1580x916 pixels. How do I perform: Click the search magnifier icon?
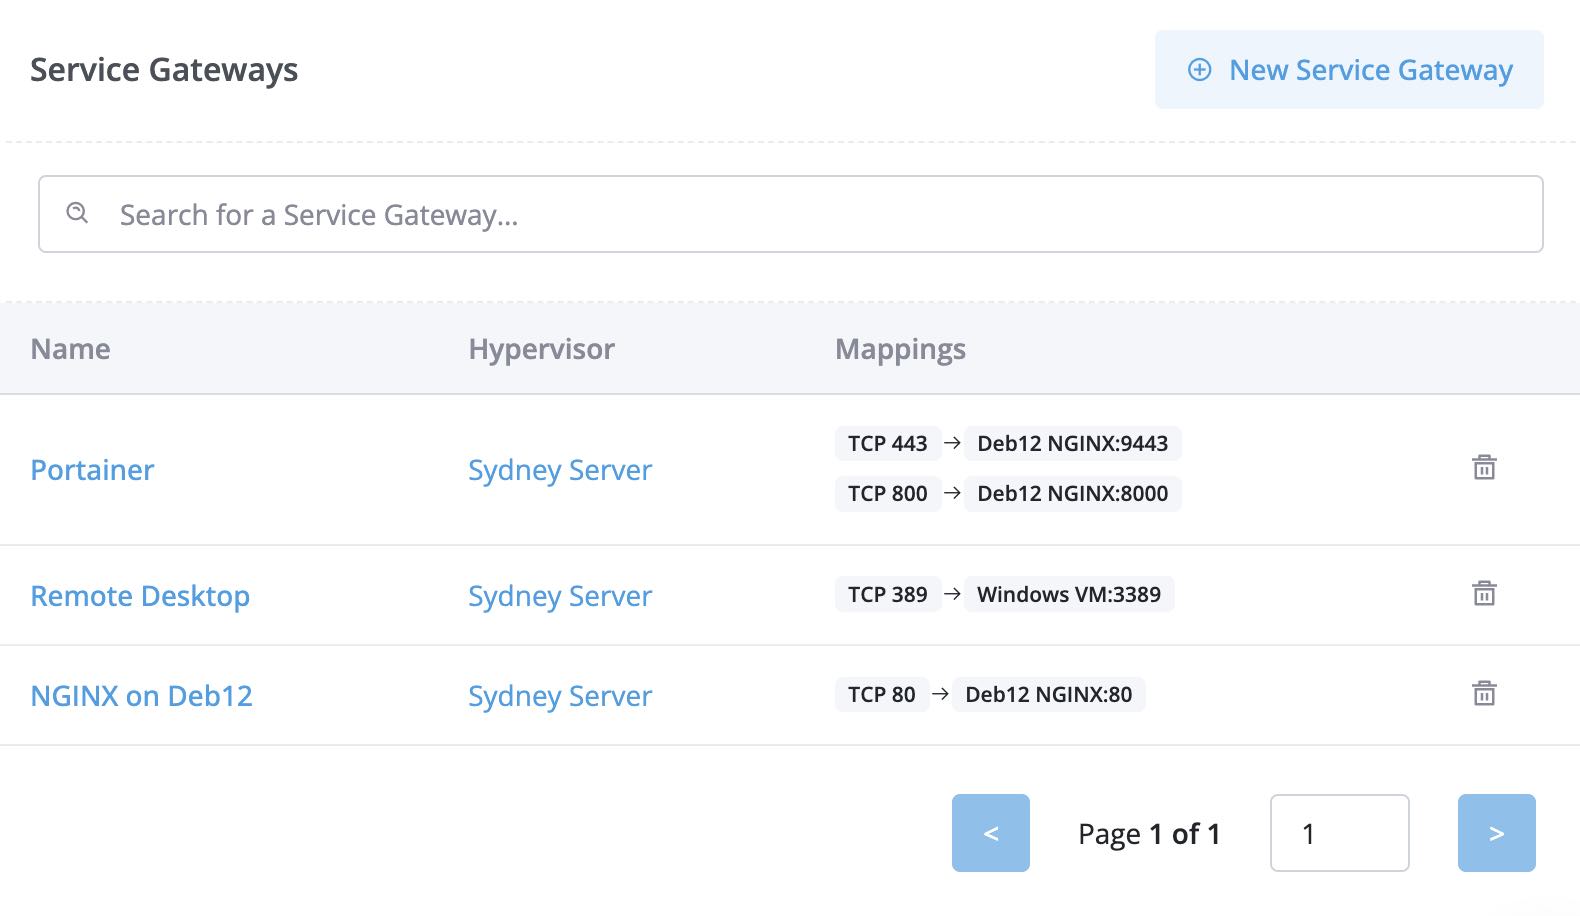coord(77,213)
